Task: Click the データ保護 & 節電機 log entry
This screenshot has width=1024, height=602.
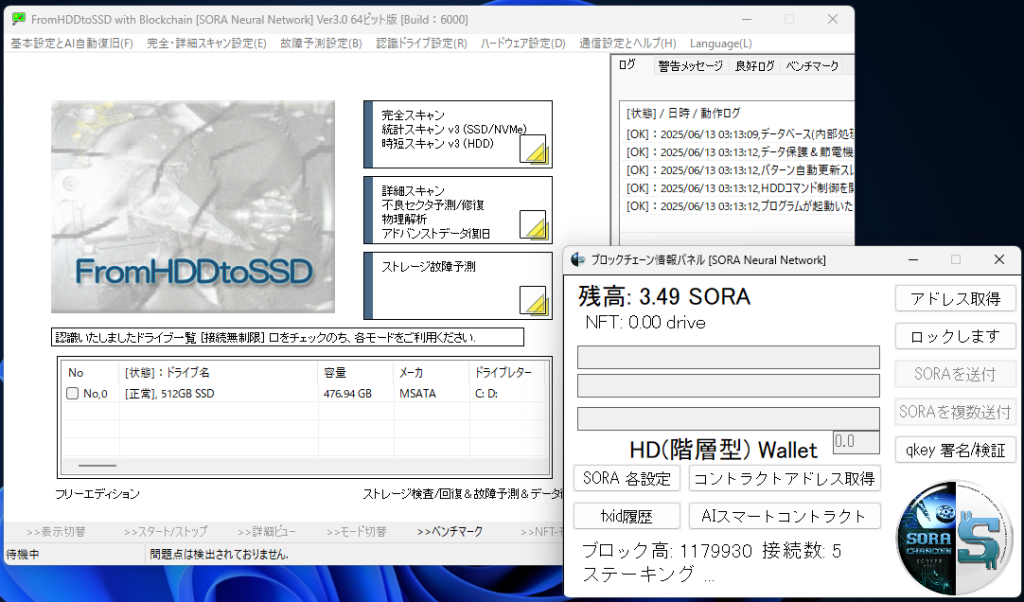Action: coord(740,152)
